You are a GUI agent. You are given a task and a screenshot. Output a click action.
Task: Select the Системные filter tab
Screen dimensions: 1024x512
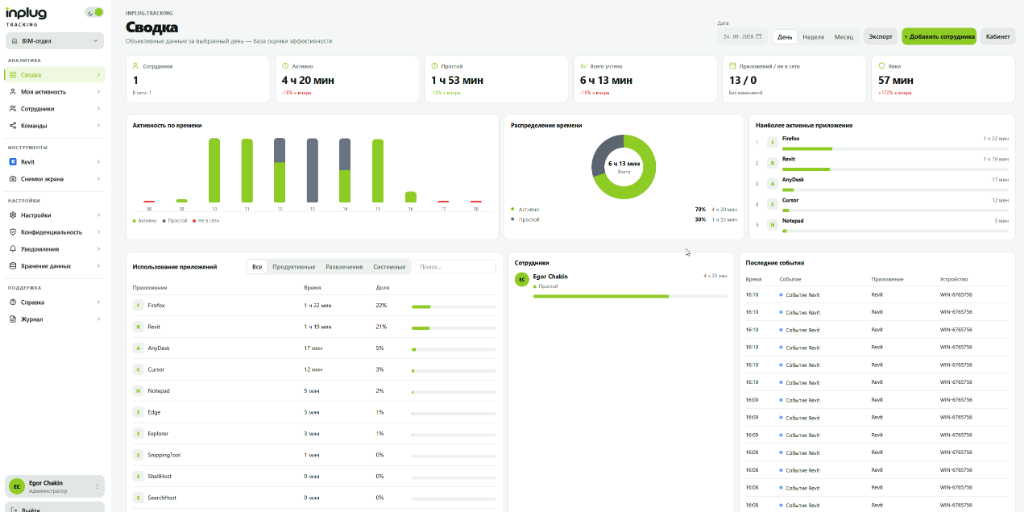pyautogui.click(x=389, y=267)
